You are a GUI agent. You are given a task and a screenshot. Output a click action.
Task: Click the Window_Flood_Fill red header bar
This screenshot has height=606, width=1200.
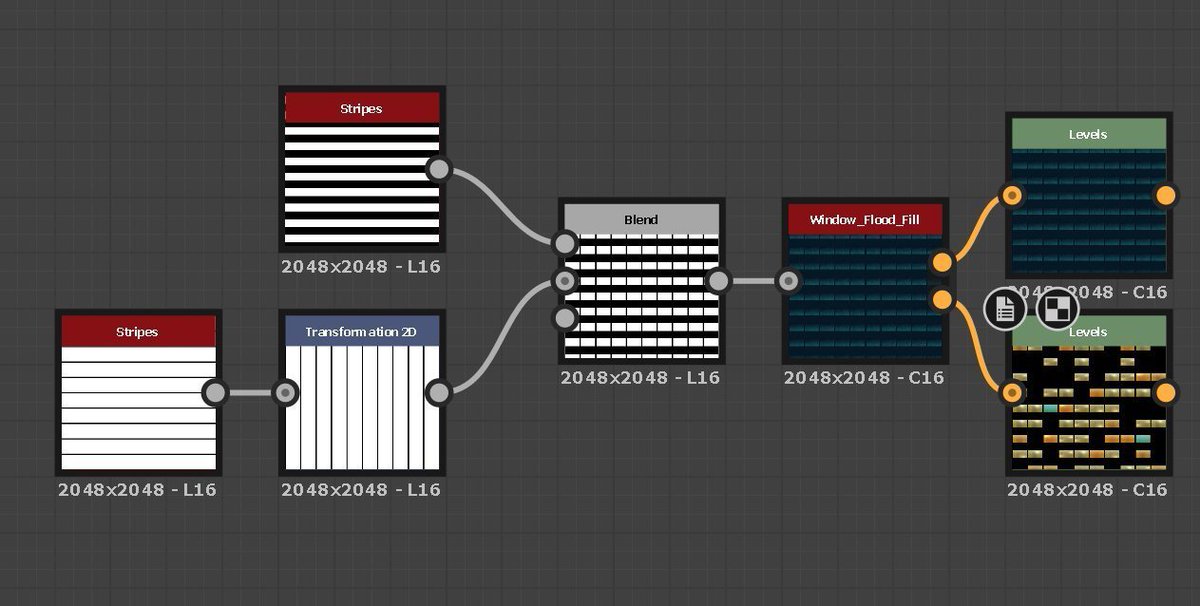pyautogui.click(x=862, y=221)
